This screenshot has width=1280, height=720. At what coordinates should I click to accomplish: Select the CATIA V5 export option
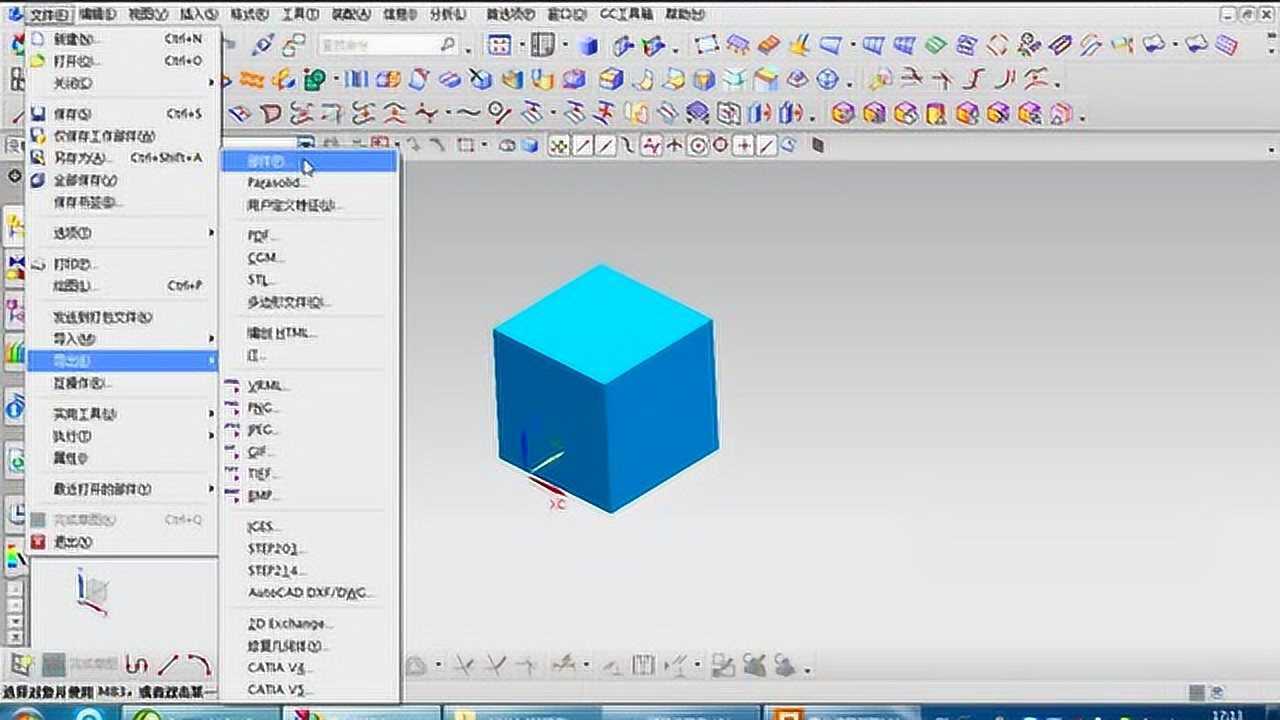[x=273, y=689]
